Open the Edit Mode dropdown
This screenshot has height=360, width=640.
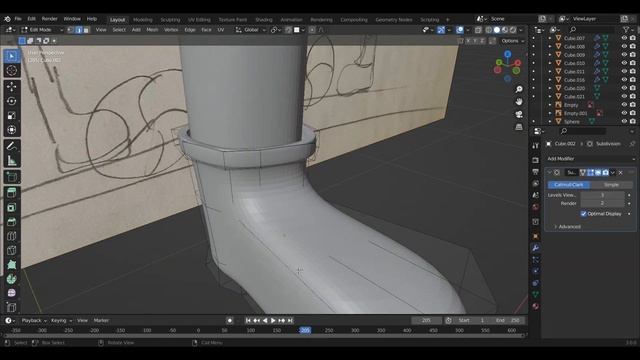point(42,30)
